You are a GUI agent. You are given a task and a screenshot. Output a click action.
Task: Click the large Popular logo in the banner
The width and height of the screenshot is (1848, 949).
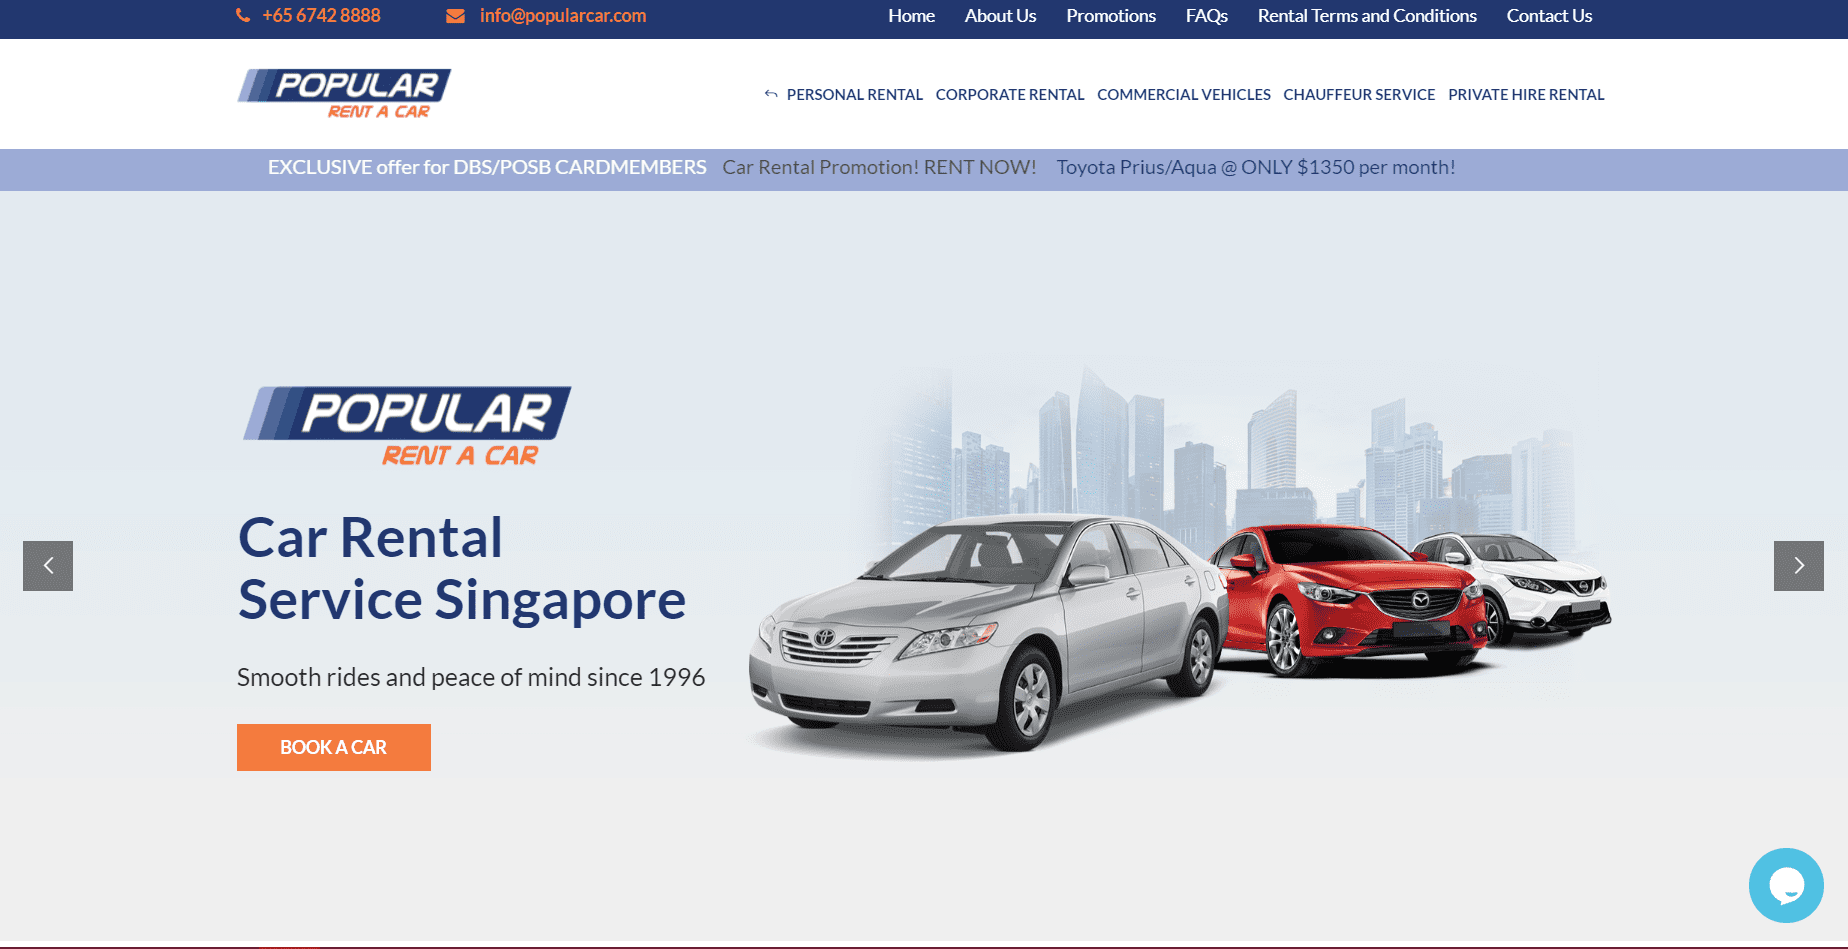407,427
